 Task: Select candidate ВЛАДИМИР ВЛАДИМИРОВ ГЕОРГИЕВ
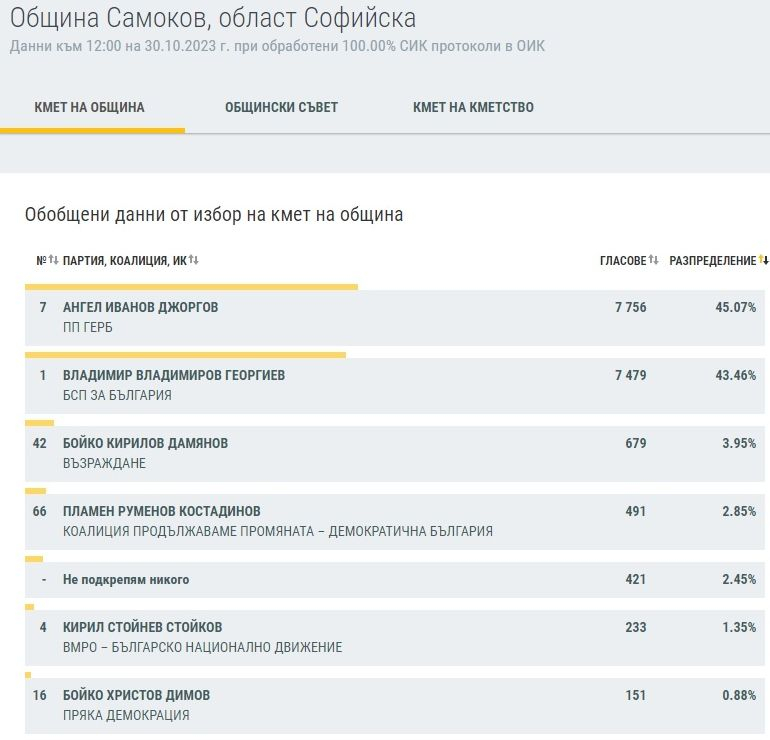click(x=174, y=376)
